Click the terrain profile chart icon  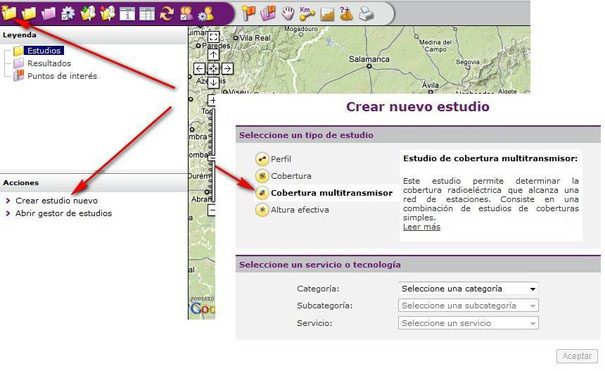point(327,14)
